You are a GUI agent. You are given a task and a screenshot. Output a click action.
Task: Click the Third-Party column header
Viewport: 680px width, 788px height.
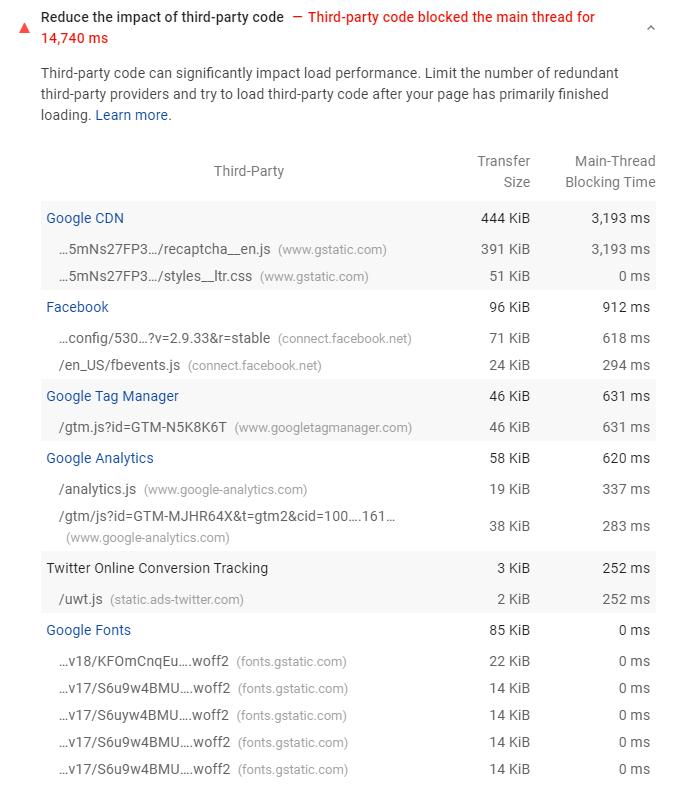pos(249,171)
